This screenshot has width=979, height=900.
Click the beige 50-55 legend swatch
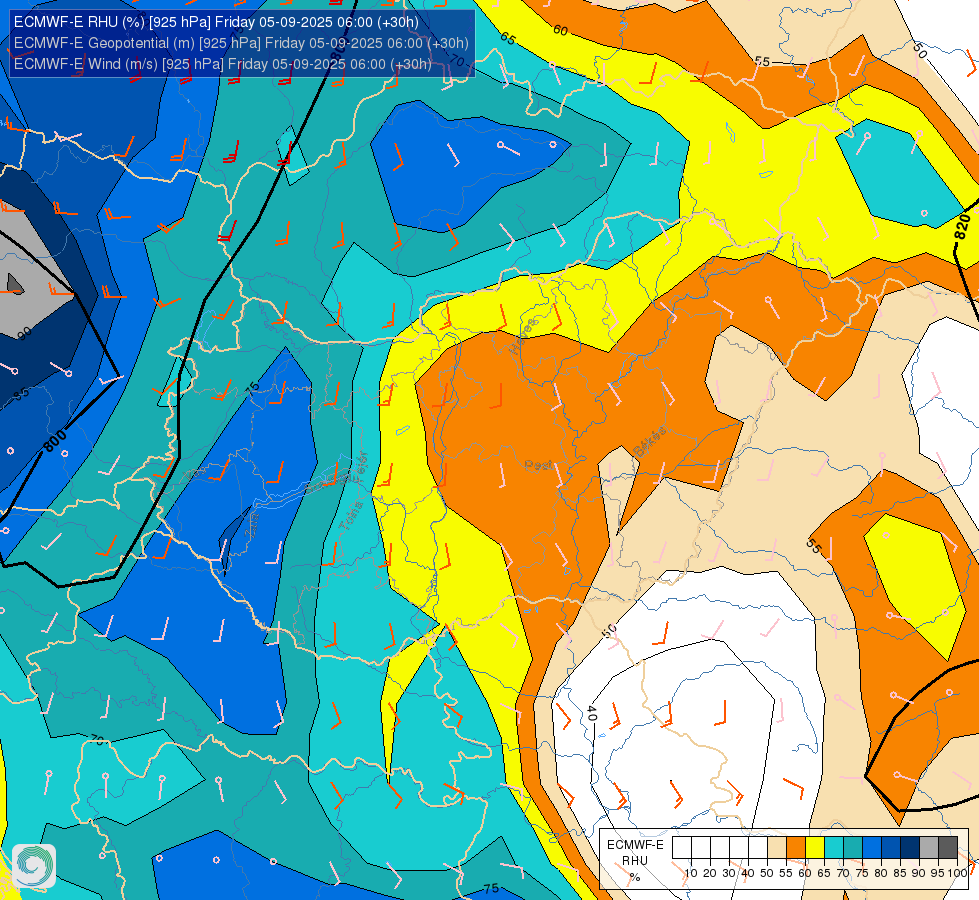coord(777,848)
